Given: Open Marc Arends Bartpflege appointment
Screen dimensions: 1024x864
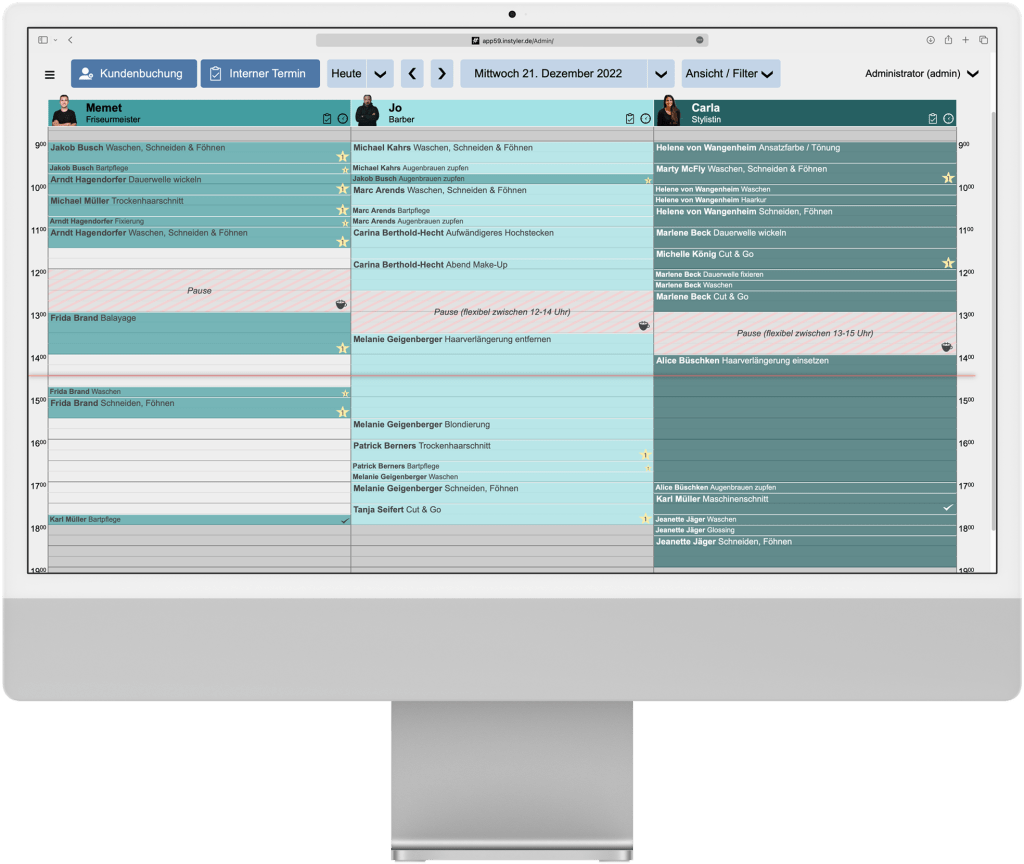Looking at the screenshot, I should pyautogui.click(x=502, y=210).
